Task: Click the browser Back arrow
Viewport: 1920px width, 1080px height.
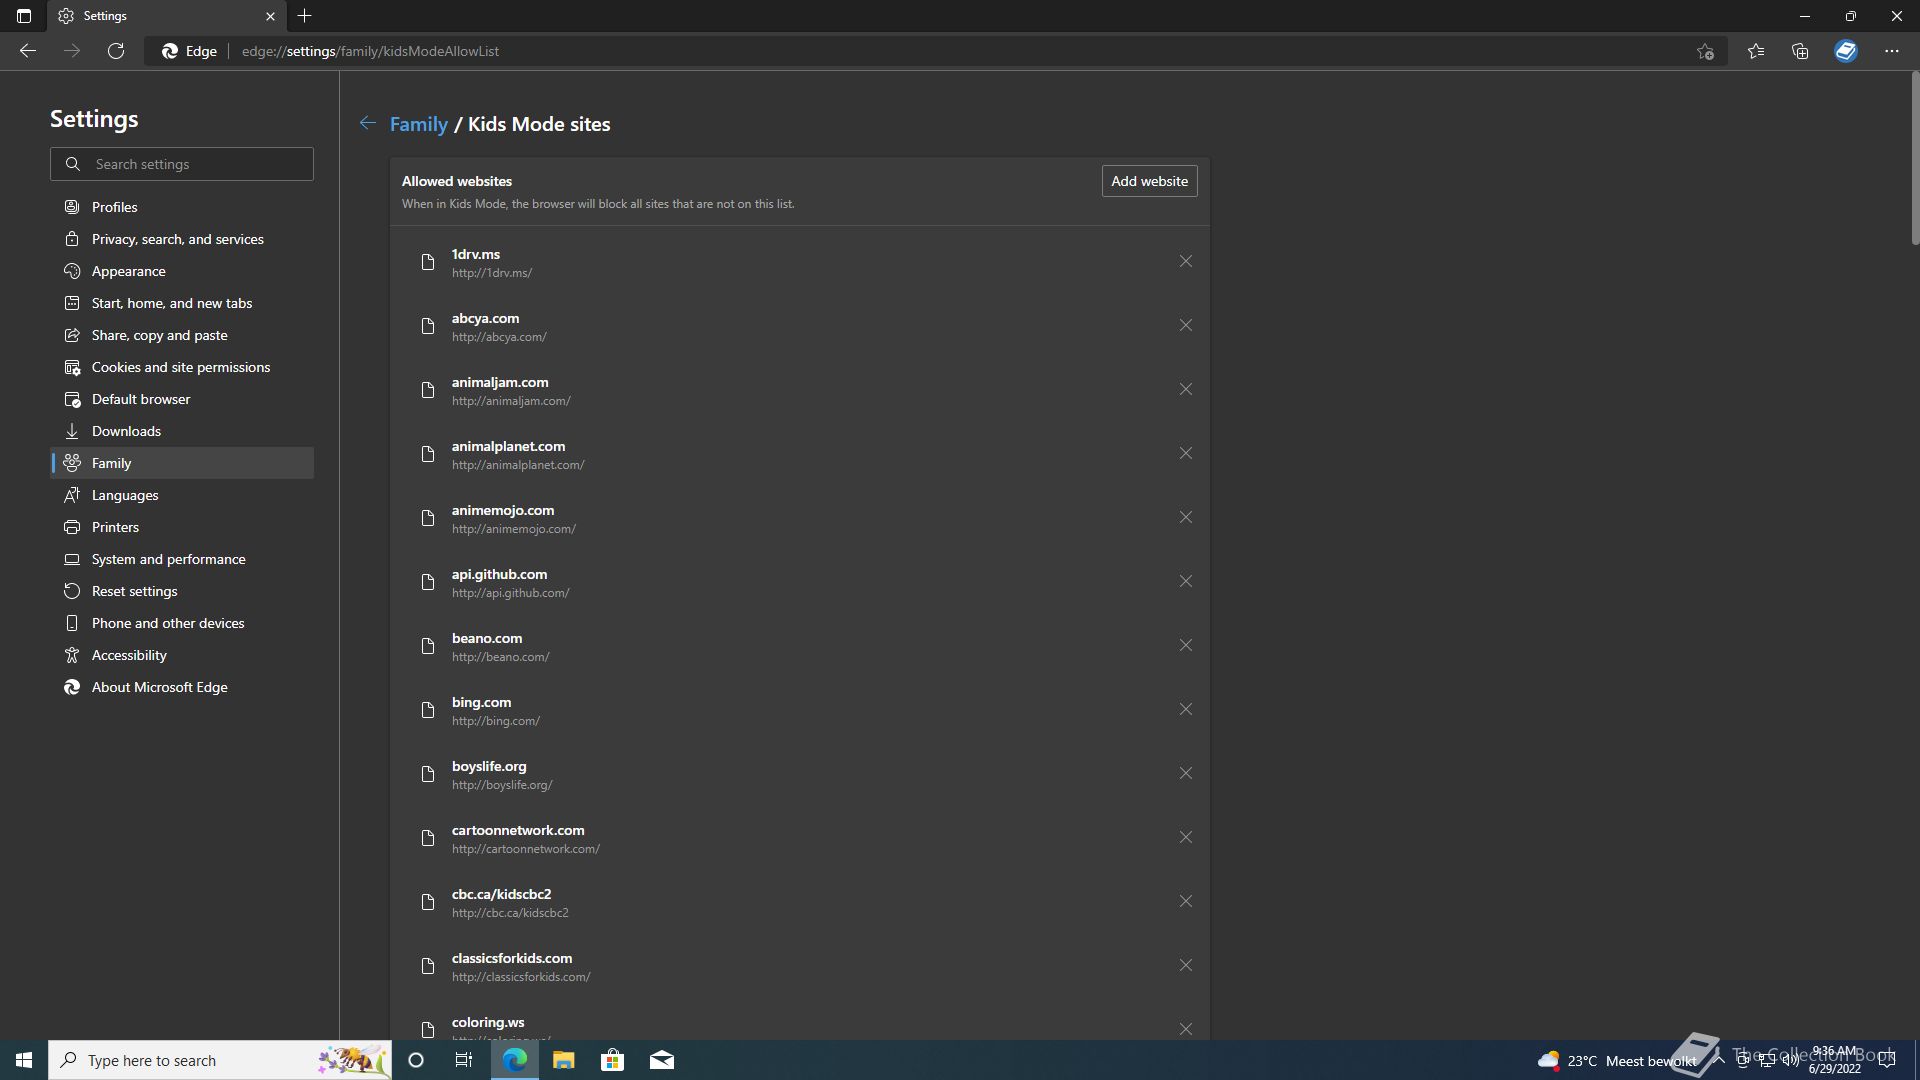Action: coord(28,51)
